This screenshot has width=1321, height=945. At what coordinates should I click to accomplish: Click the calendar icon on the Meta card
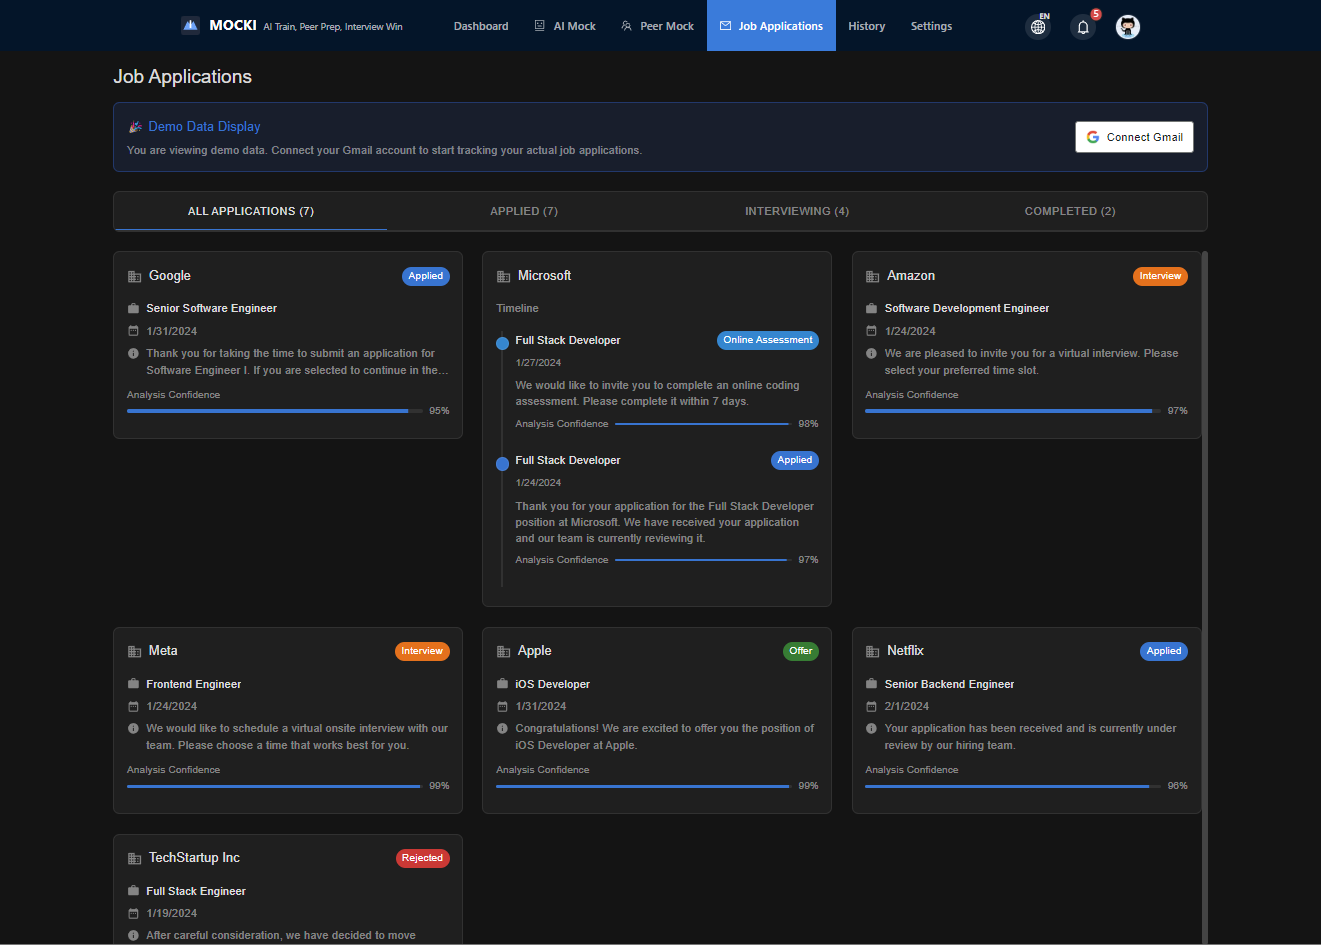coord(132,706)
